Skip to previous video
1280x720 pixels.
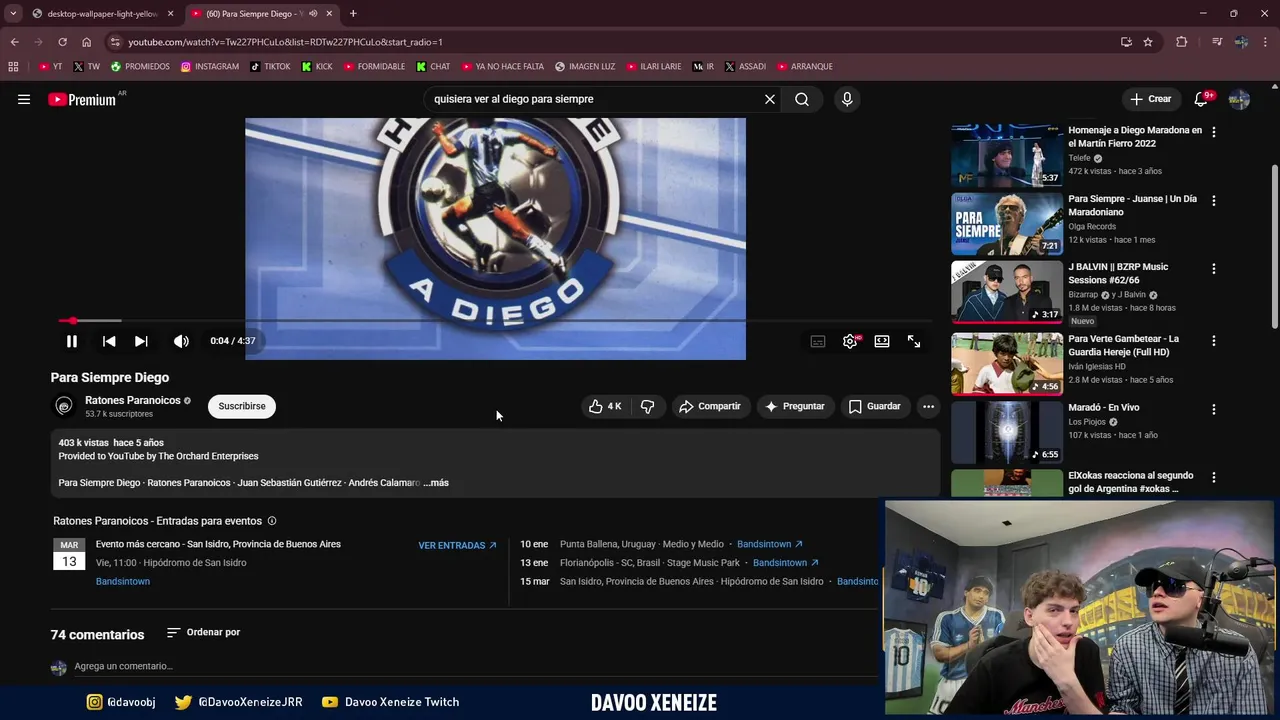109,341
